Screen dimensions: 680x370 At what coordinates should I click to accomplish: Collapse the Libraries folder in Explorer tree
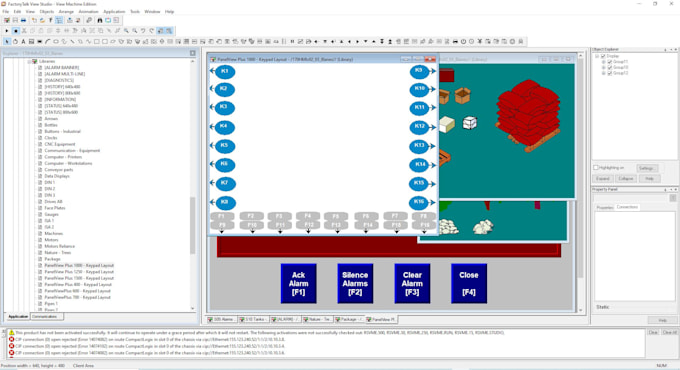coord(29,62)
